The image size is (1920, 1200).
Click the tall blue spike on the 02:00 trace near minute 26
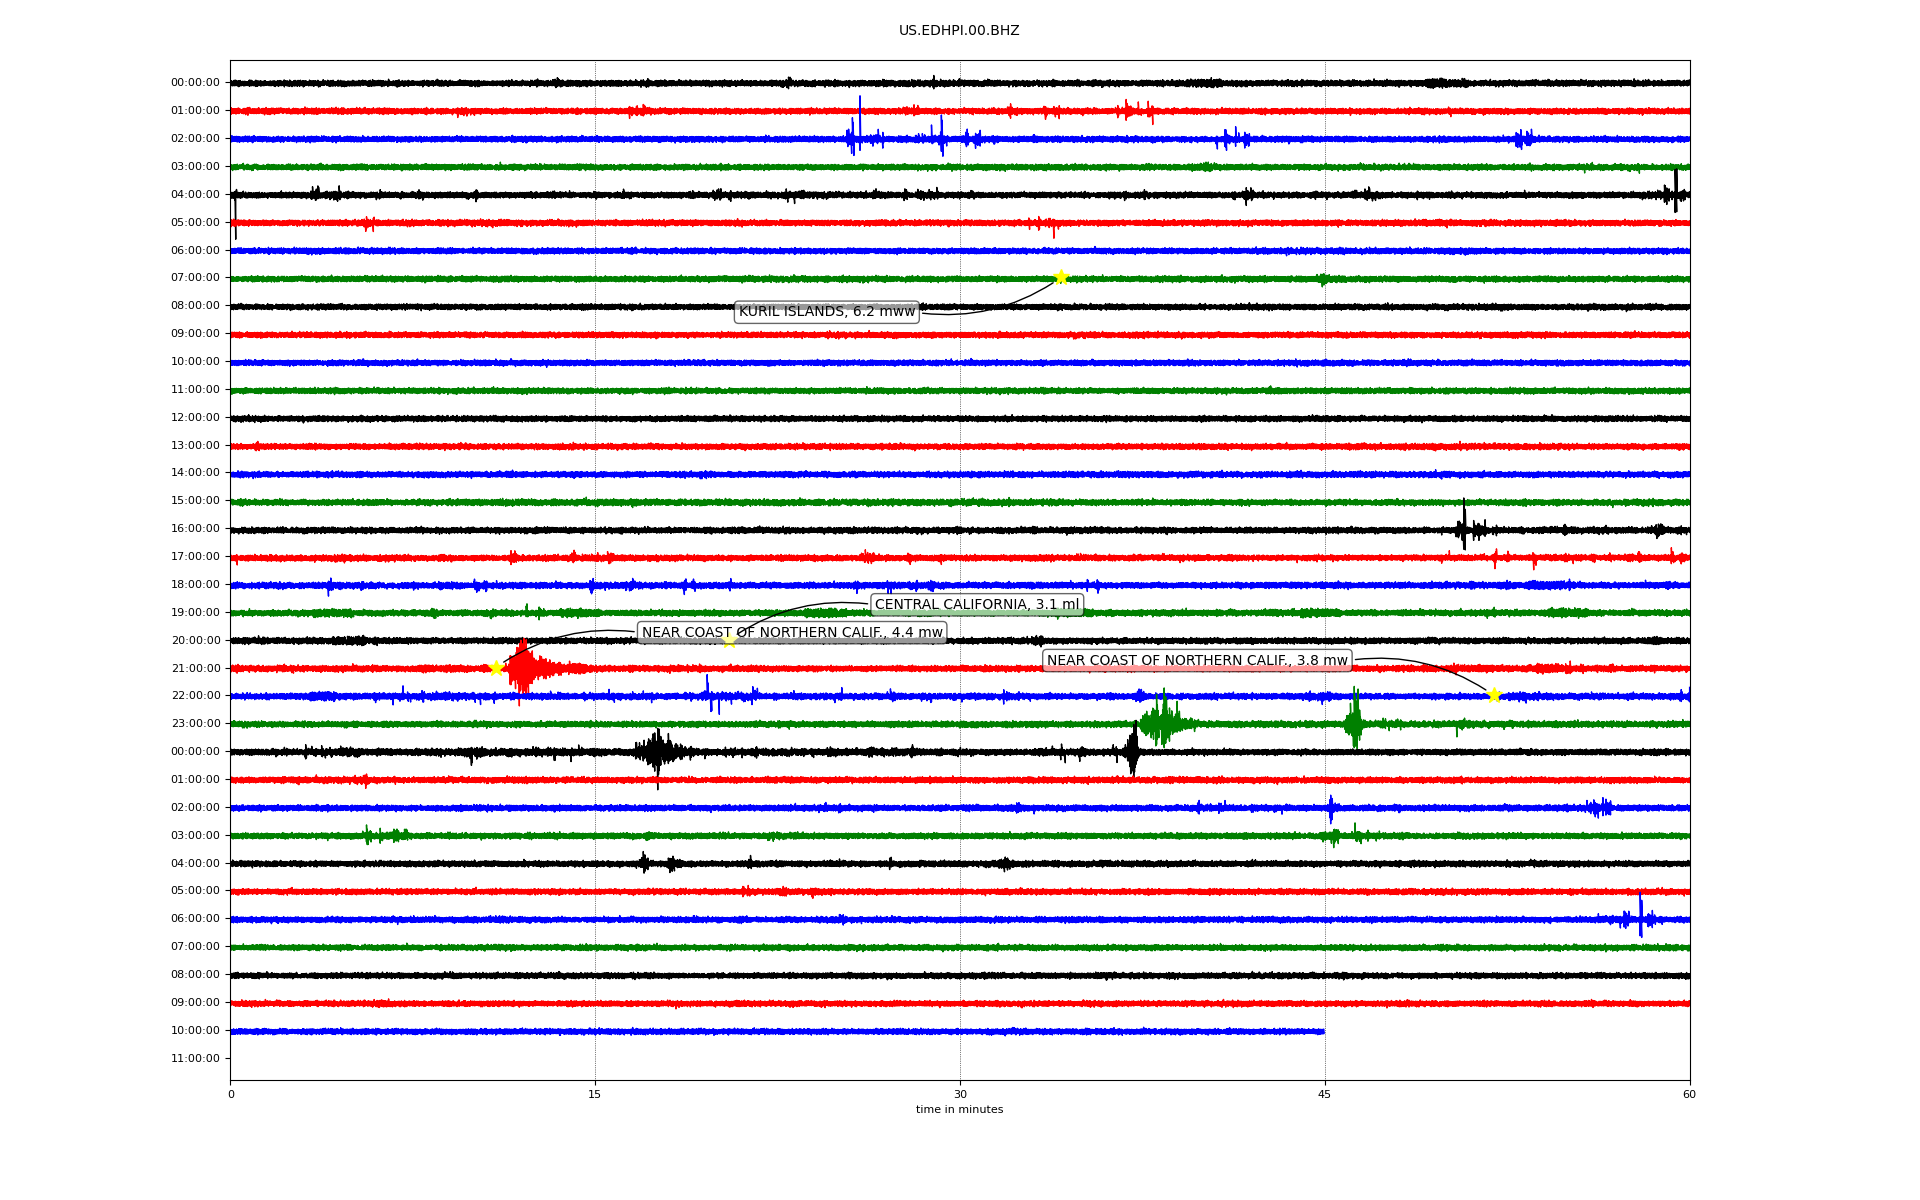(859, 125)
